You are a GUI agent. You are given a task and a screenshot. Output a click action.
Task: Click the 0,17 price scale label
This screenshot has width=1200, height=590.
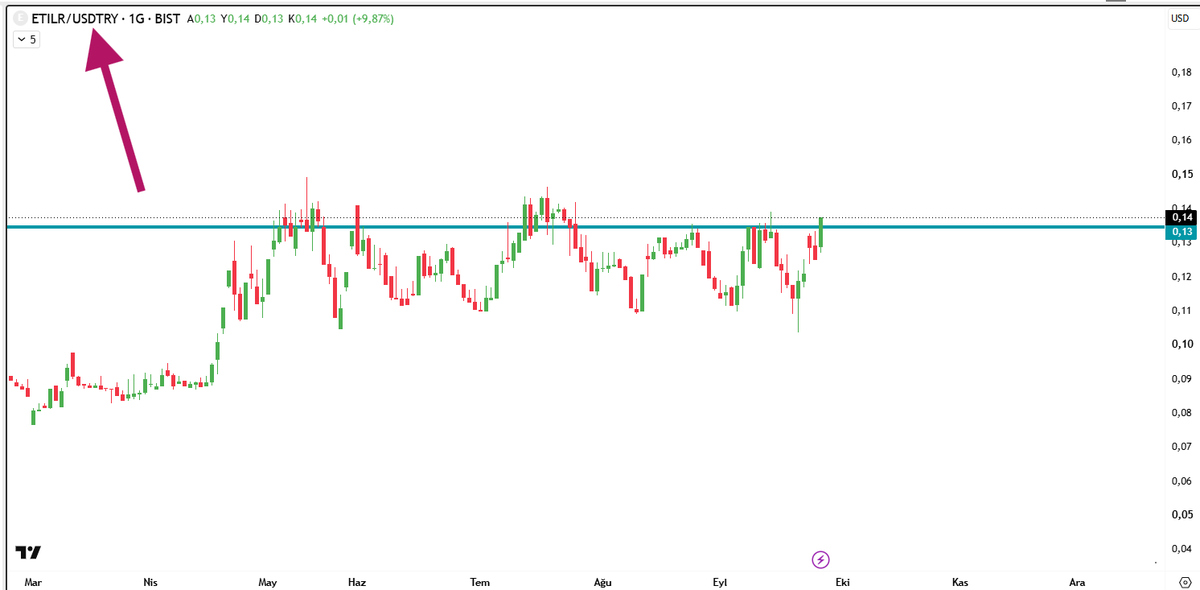(x=1181, y=106)
